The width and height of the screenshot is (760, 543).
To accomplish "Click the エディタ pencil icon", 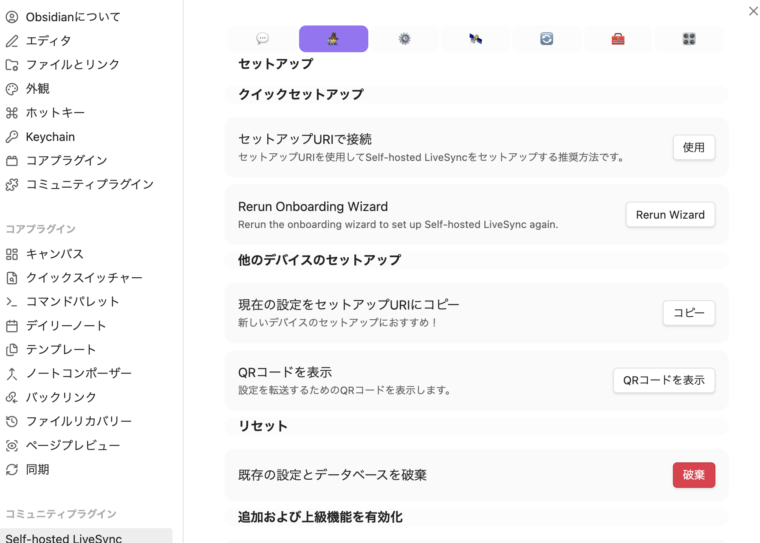I will tap(12, 41).
